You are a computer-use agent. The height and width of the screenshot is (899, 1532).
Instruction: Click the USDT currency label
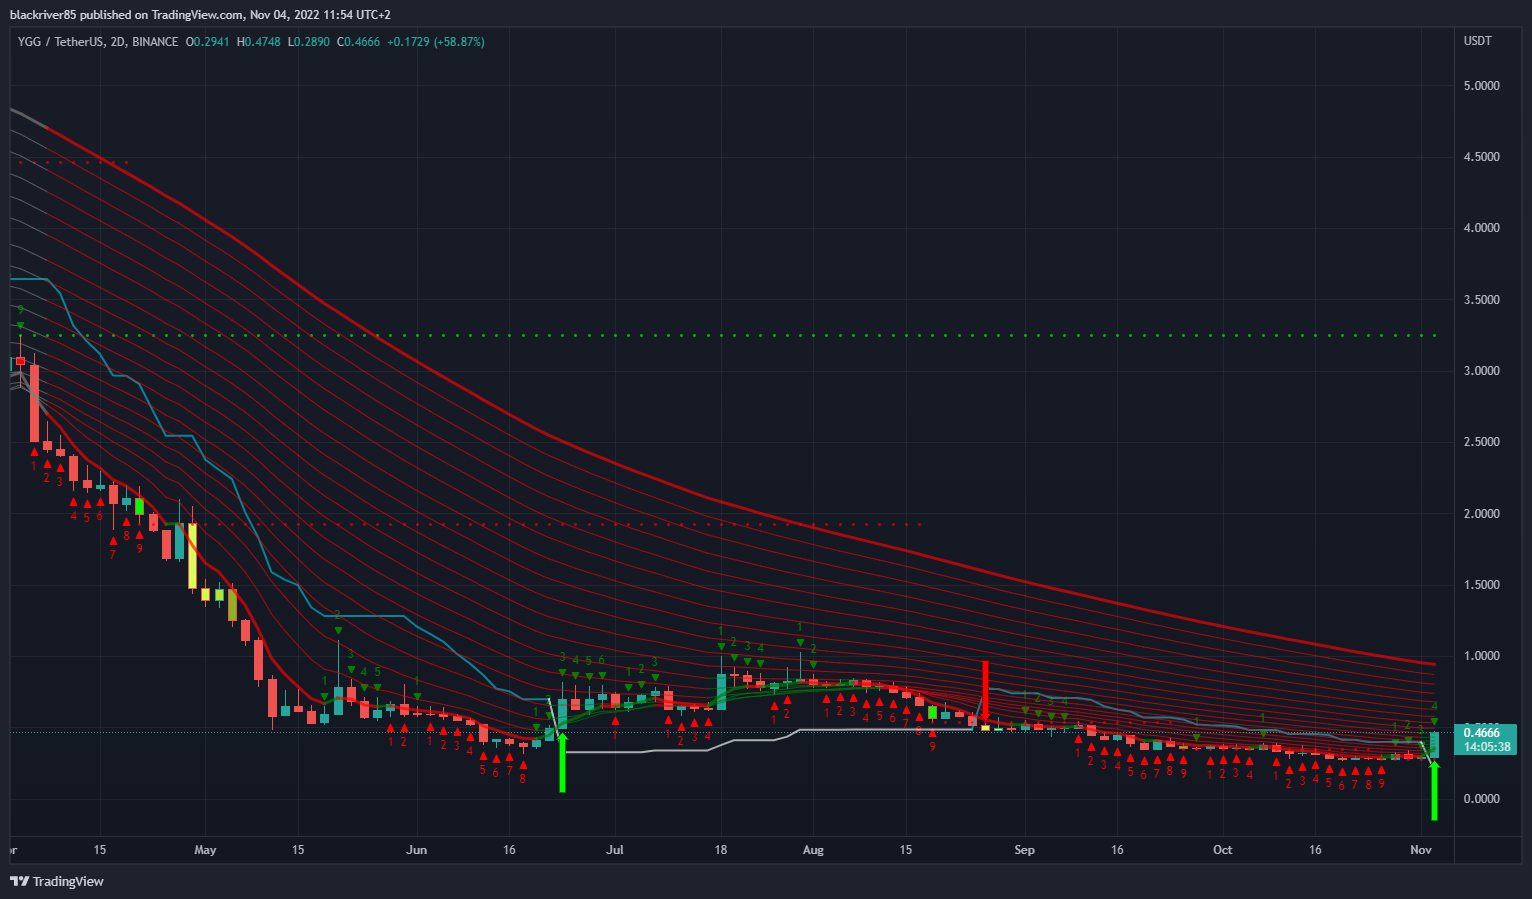1477,41
